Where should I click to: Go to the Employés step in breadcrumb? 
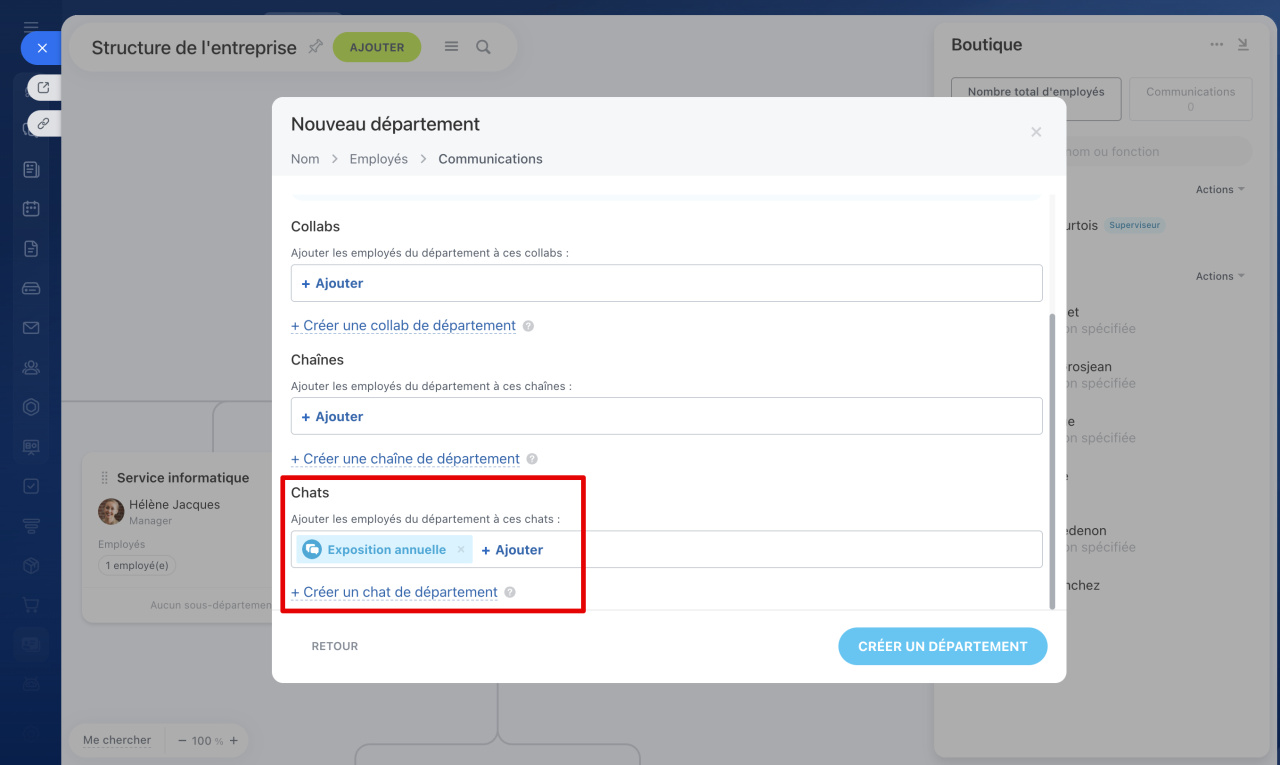[378, 159]
